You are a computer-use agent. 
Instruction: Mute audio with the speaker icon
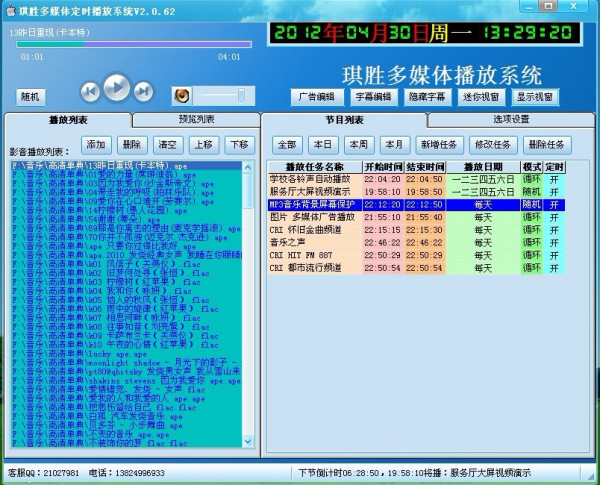(182, 96)
